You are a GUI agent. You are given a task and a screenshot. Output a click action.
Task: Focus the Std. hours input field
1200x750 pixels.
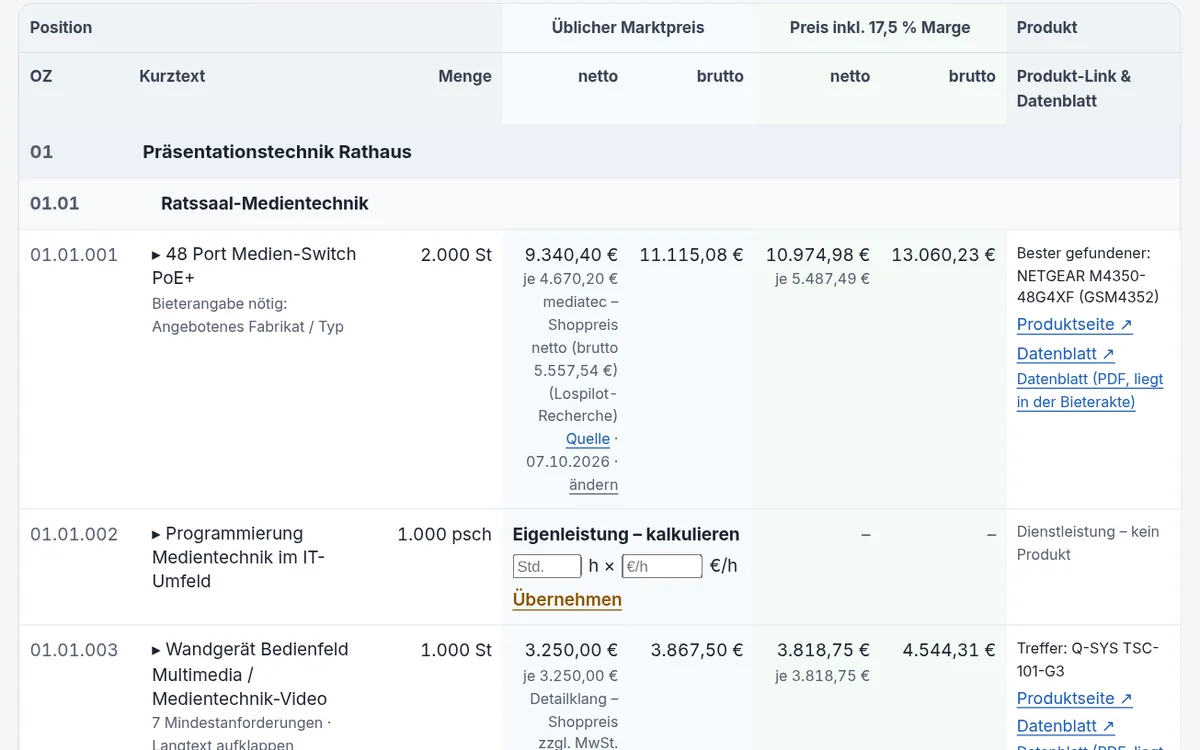(x=547, y=566)
